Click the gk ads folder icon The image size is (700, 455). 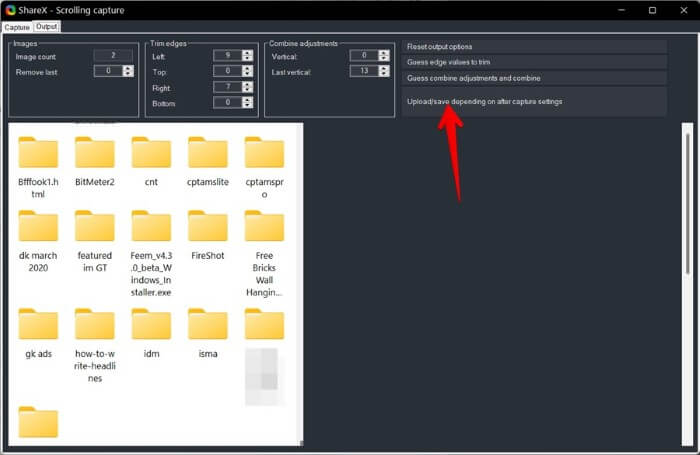pyautogui.click(x=38, y=325)
